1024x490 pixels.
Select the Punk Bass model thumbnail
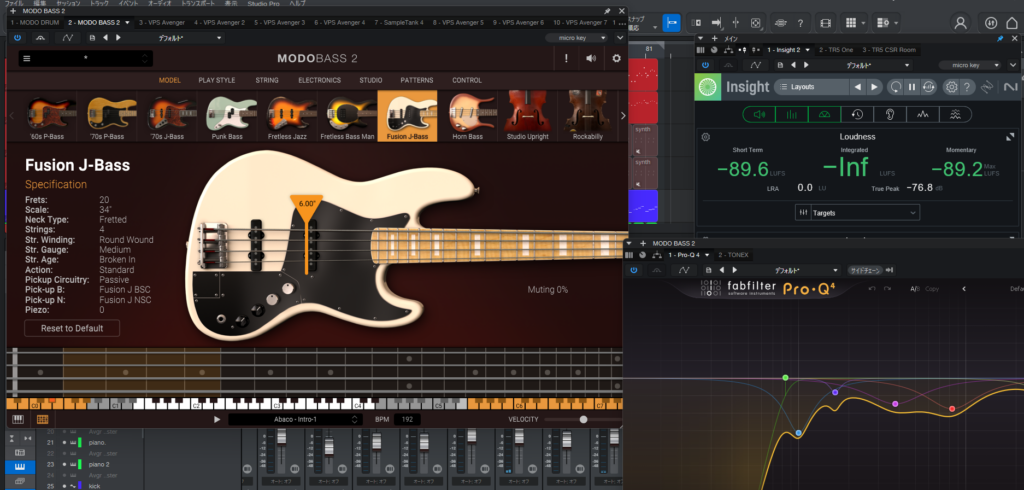click(x=227, y=116)
